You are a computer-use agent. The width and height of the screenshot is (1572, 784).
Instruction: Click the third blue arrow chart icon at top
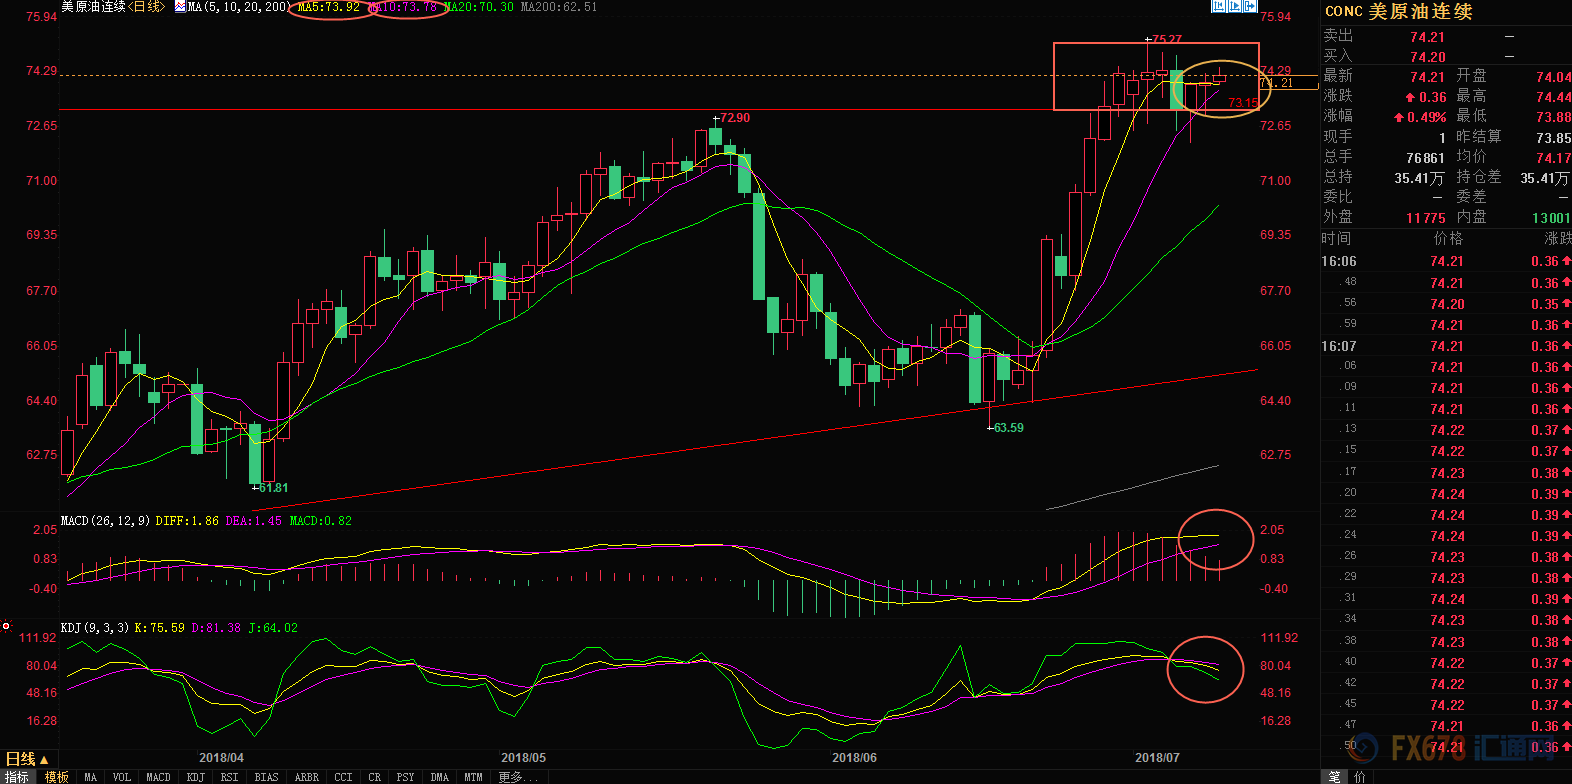click(1250, 6)
